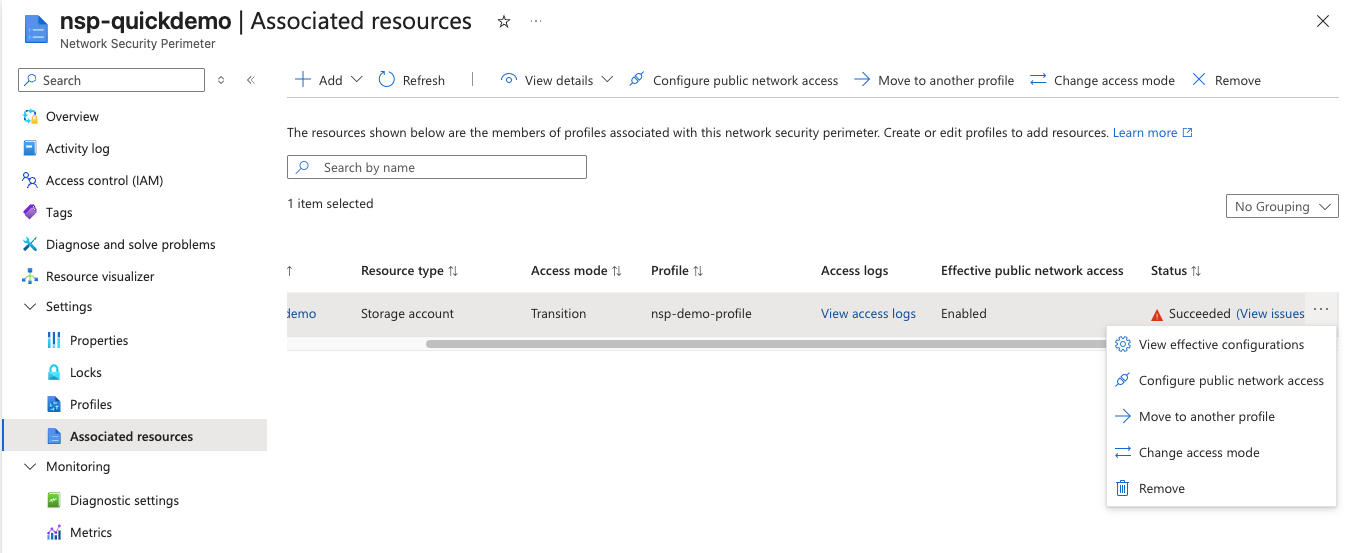The width and height of the screenshot is (1355, 553).
Task: Open Metrics under Monitoring
Action: coord(91,532)
